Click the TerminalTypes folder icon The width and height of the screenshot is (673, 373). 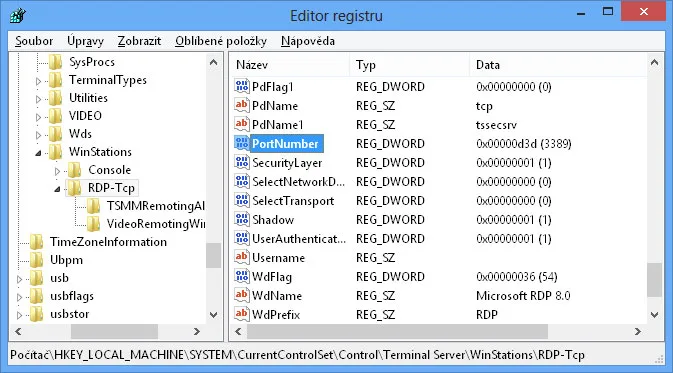[x=56, y=80]
